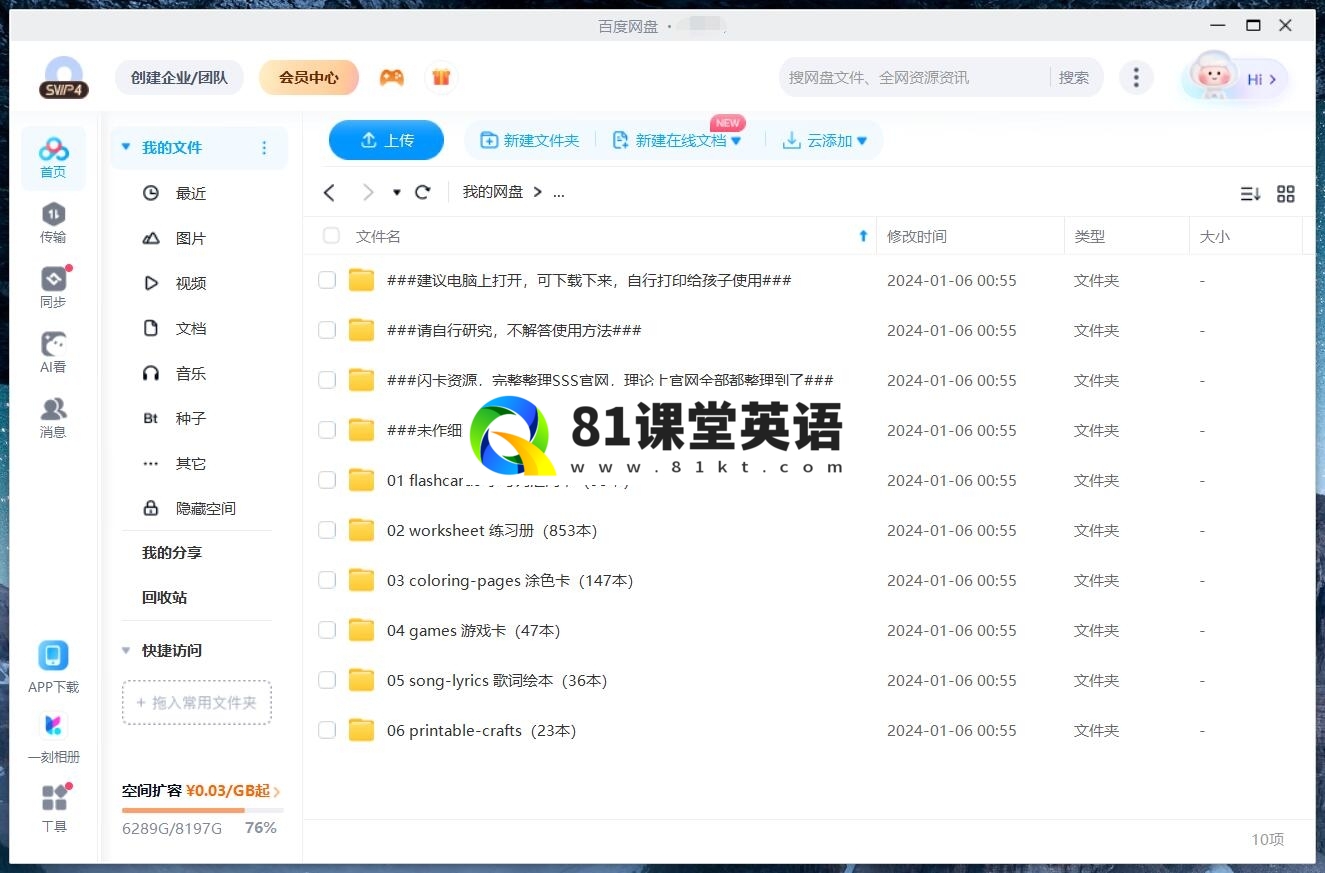Click the Hi assistant mascot button
The width and height of the screenshot is (1325, 873).
pos(1235,78)
